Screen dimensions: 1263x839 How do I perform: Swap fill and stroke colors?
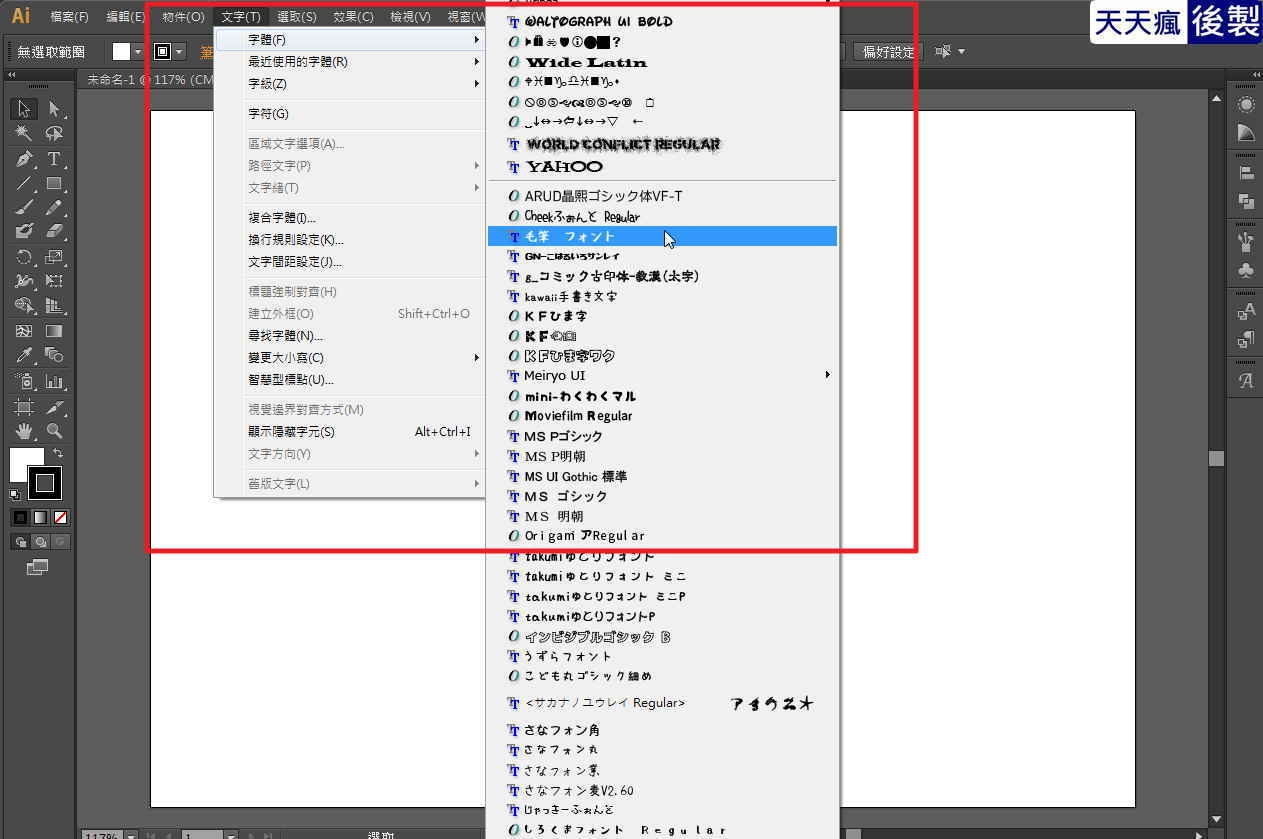(x=58, y=454)
